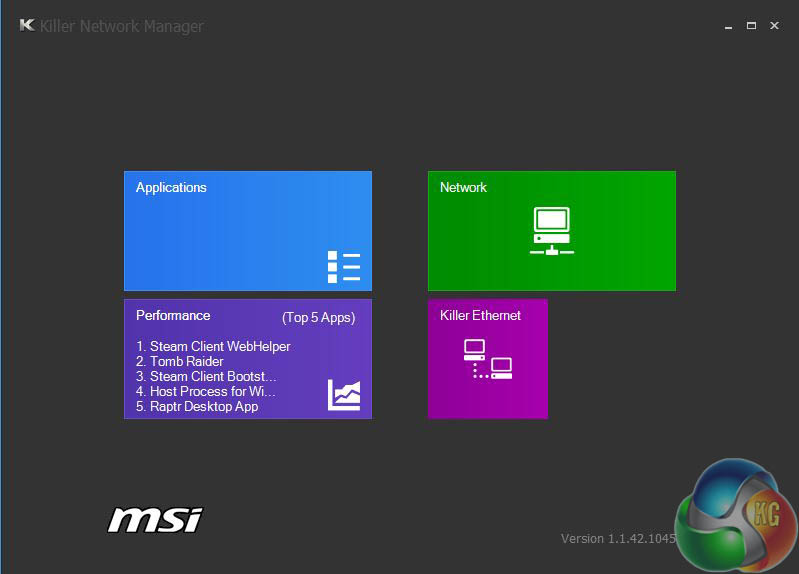This screenshot has width=799, height=574.
Task: Click the applications list icon
Action: coord(344,267)
